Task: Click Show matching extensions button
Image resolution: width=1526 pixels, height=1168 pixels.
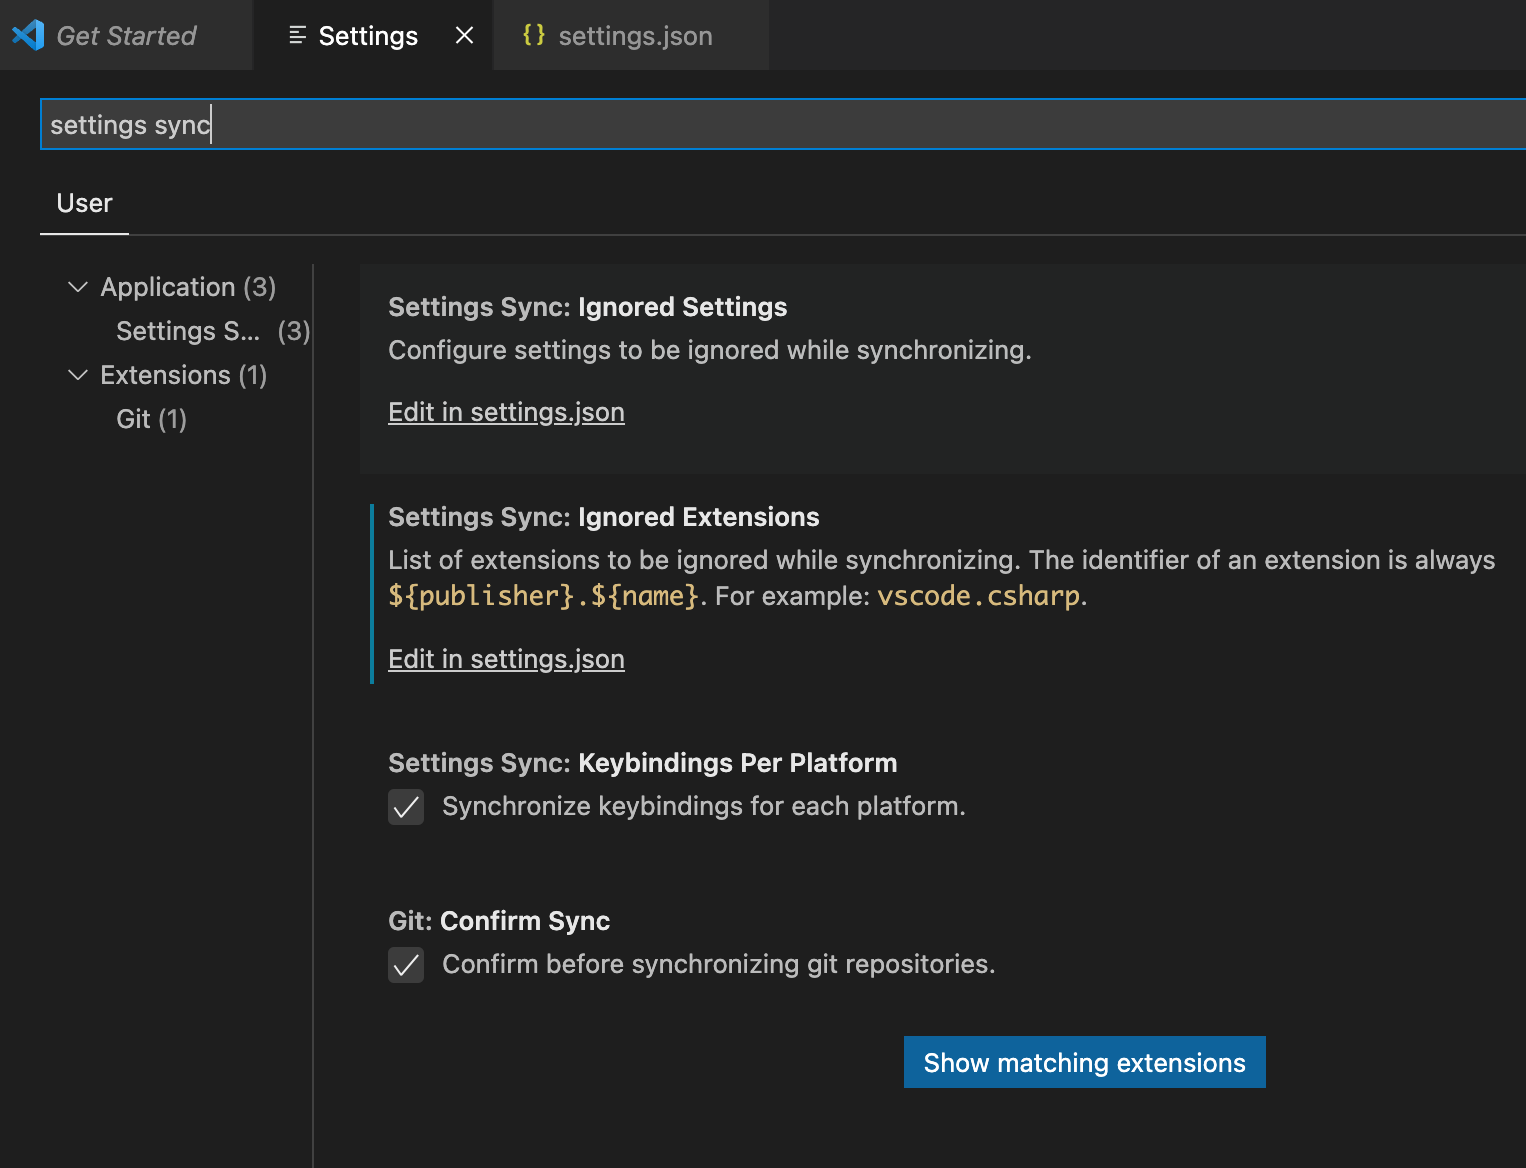Action: pos(1084,1062)
